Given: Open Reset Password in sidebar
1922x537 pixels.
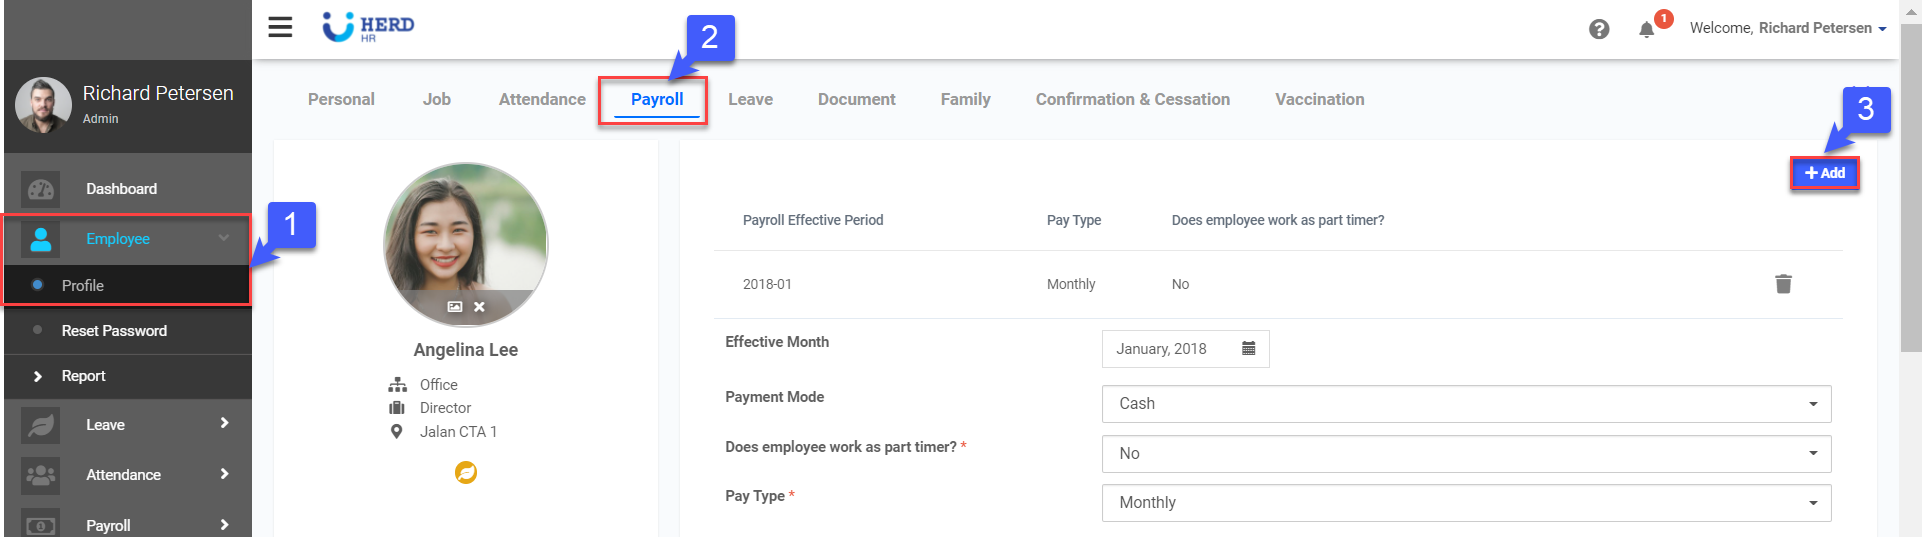Looking at the screenshot, I should [114, 331].
